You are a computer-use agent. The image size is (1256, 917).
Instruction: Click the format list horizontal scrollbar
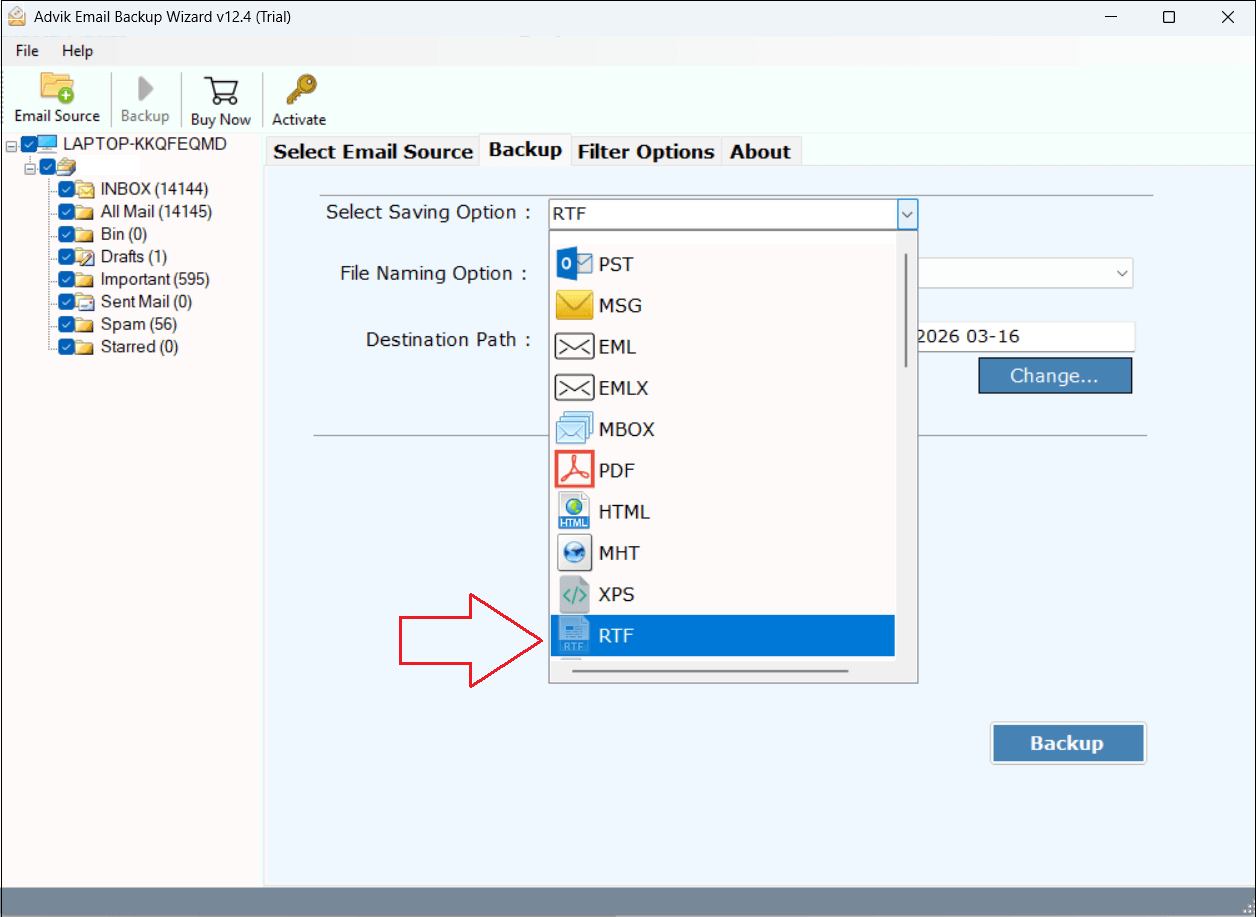(710, 671)
